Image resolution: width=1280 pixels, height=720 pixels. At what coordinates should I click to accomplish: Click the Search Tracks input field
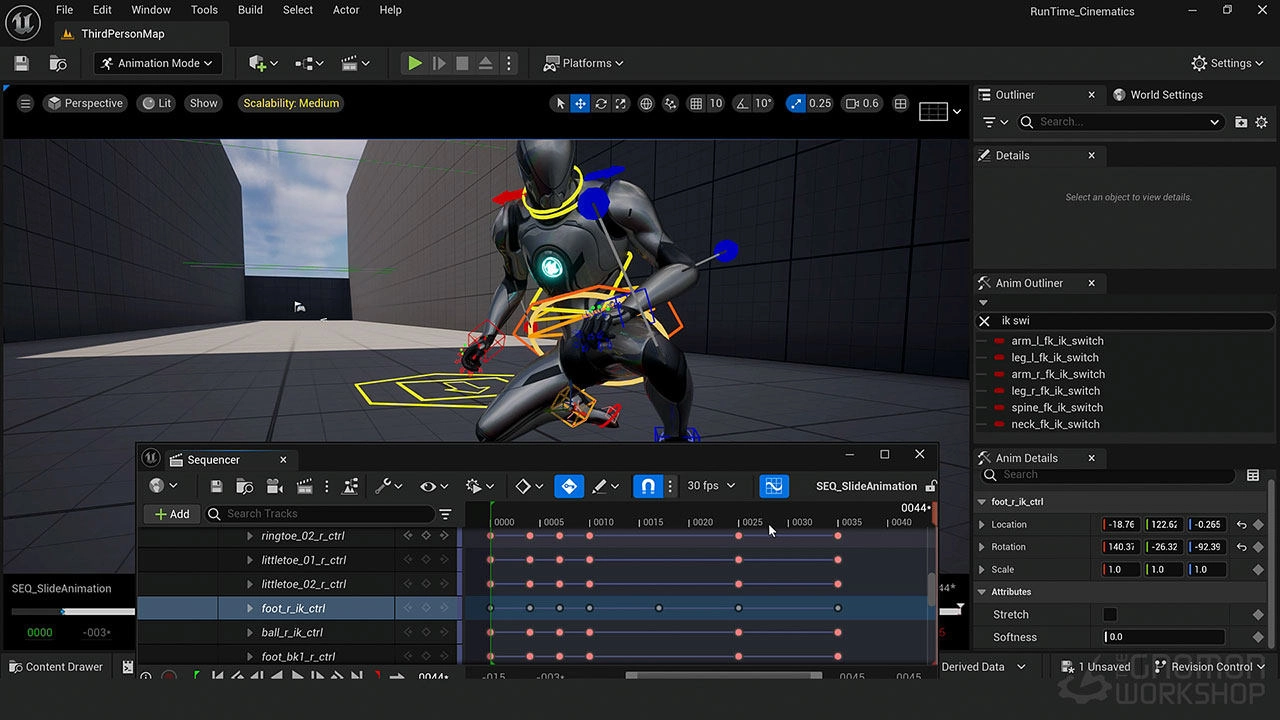pos(320,513)
